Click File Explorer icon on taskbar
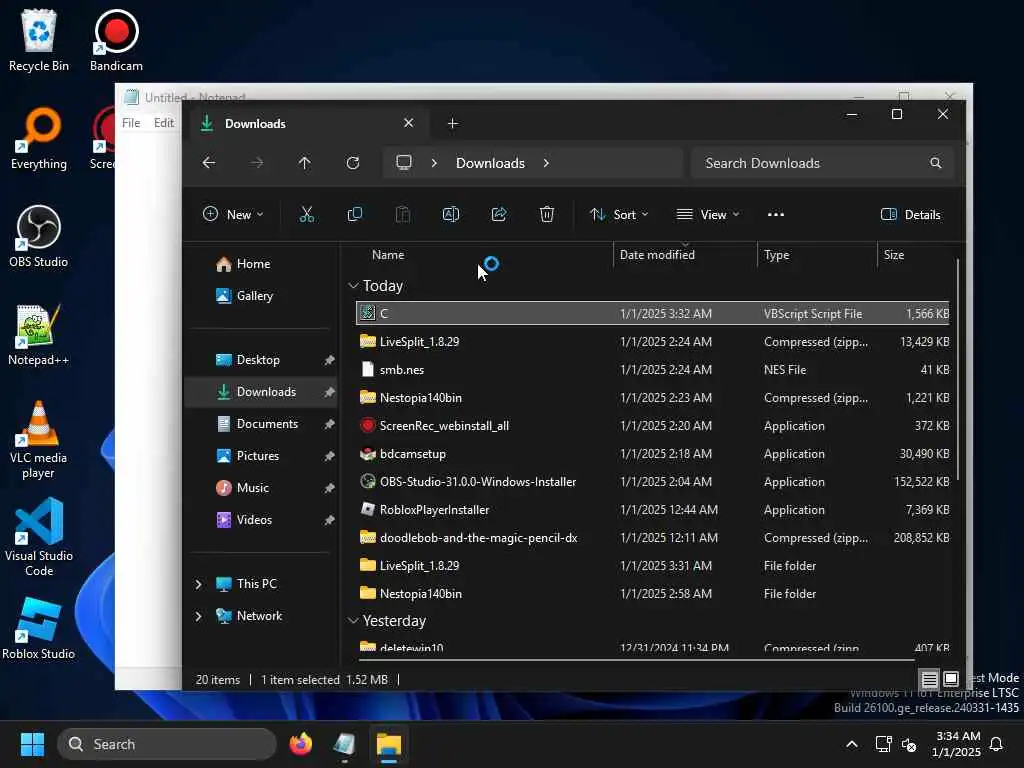Viewport: 1024px width, 768px height. coord(389,744)
